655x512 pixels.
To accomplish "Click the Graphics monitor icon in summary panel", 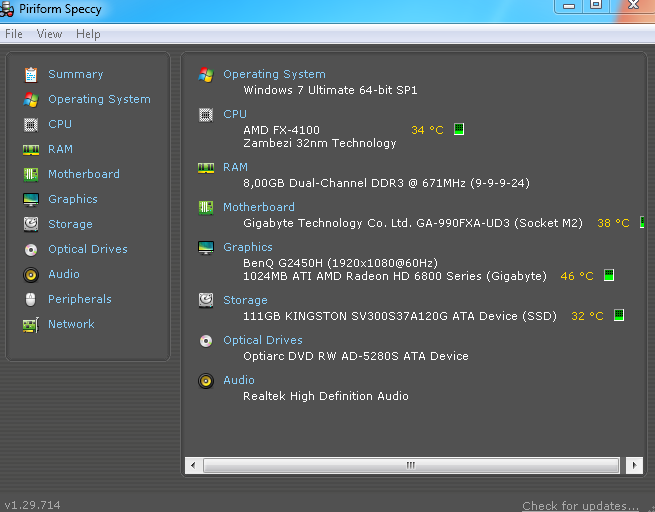I will tap(206, 248).
